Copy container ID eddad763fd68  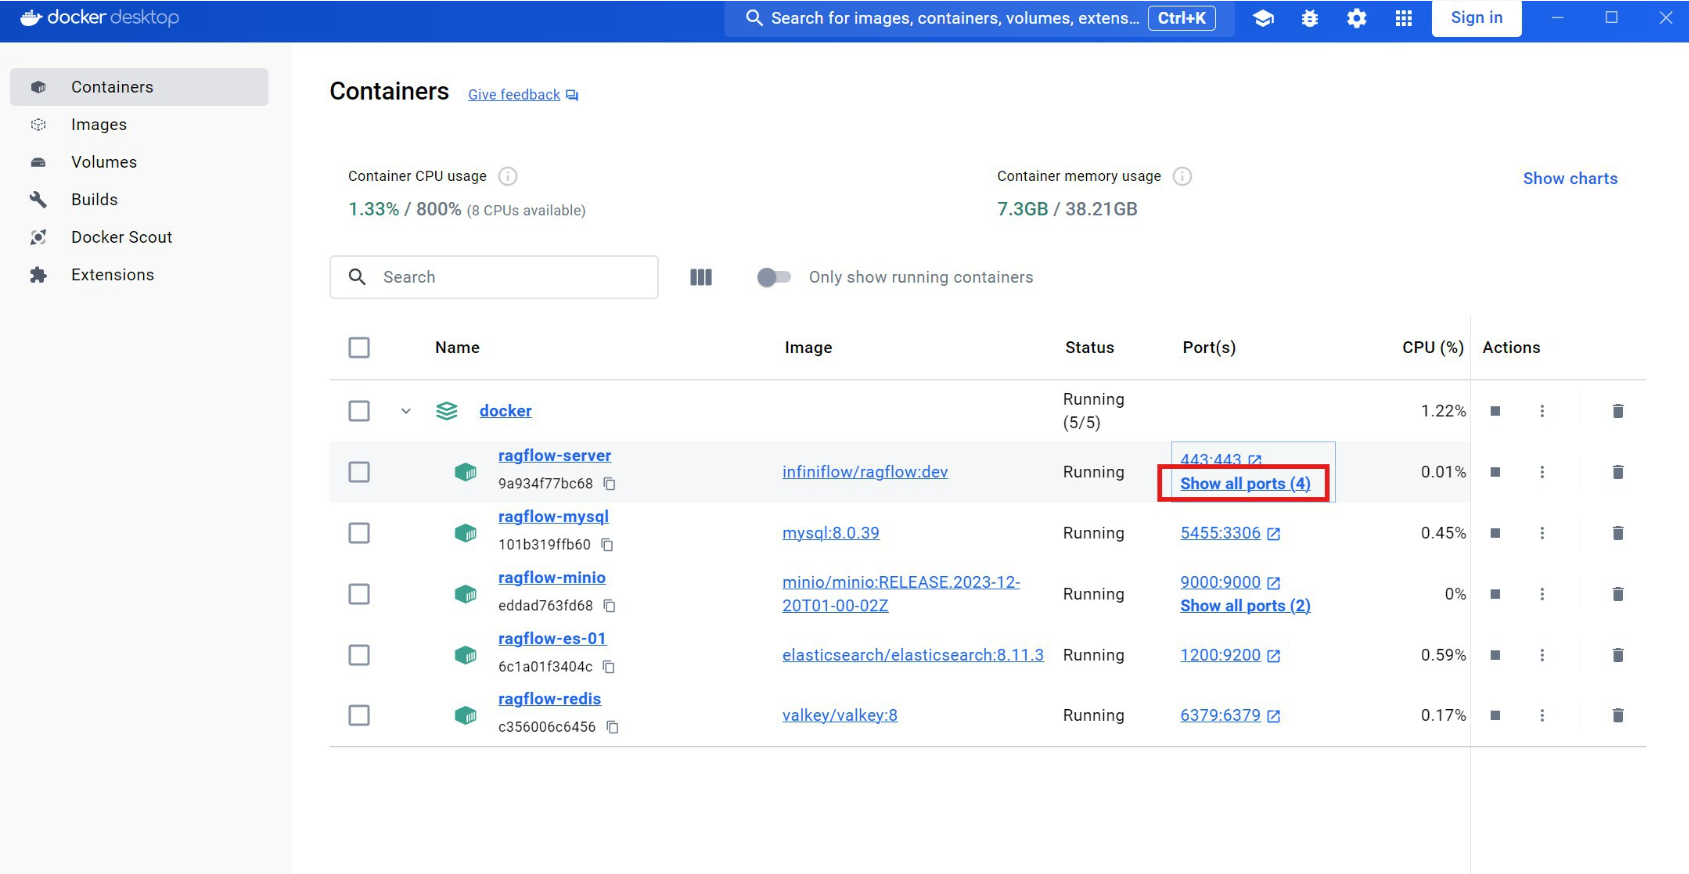pyautogui.click(x=609, y=606)
